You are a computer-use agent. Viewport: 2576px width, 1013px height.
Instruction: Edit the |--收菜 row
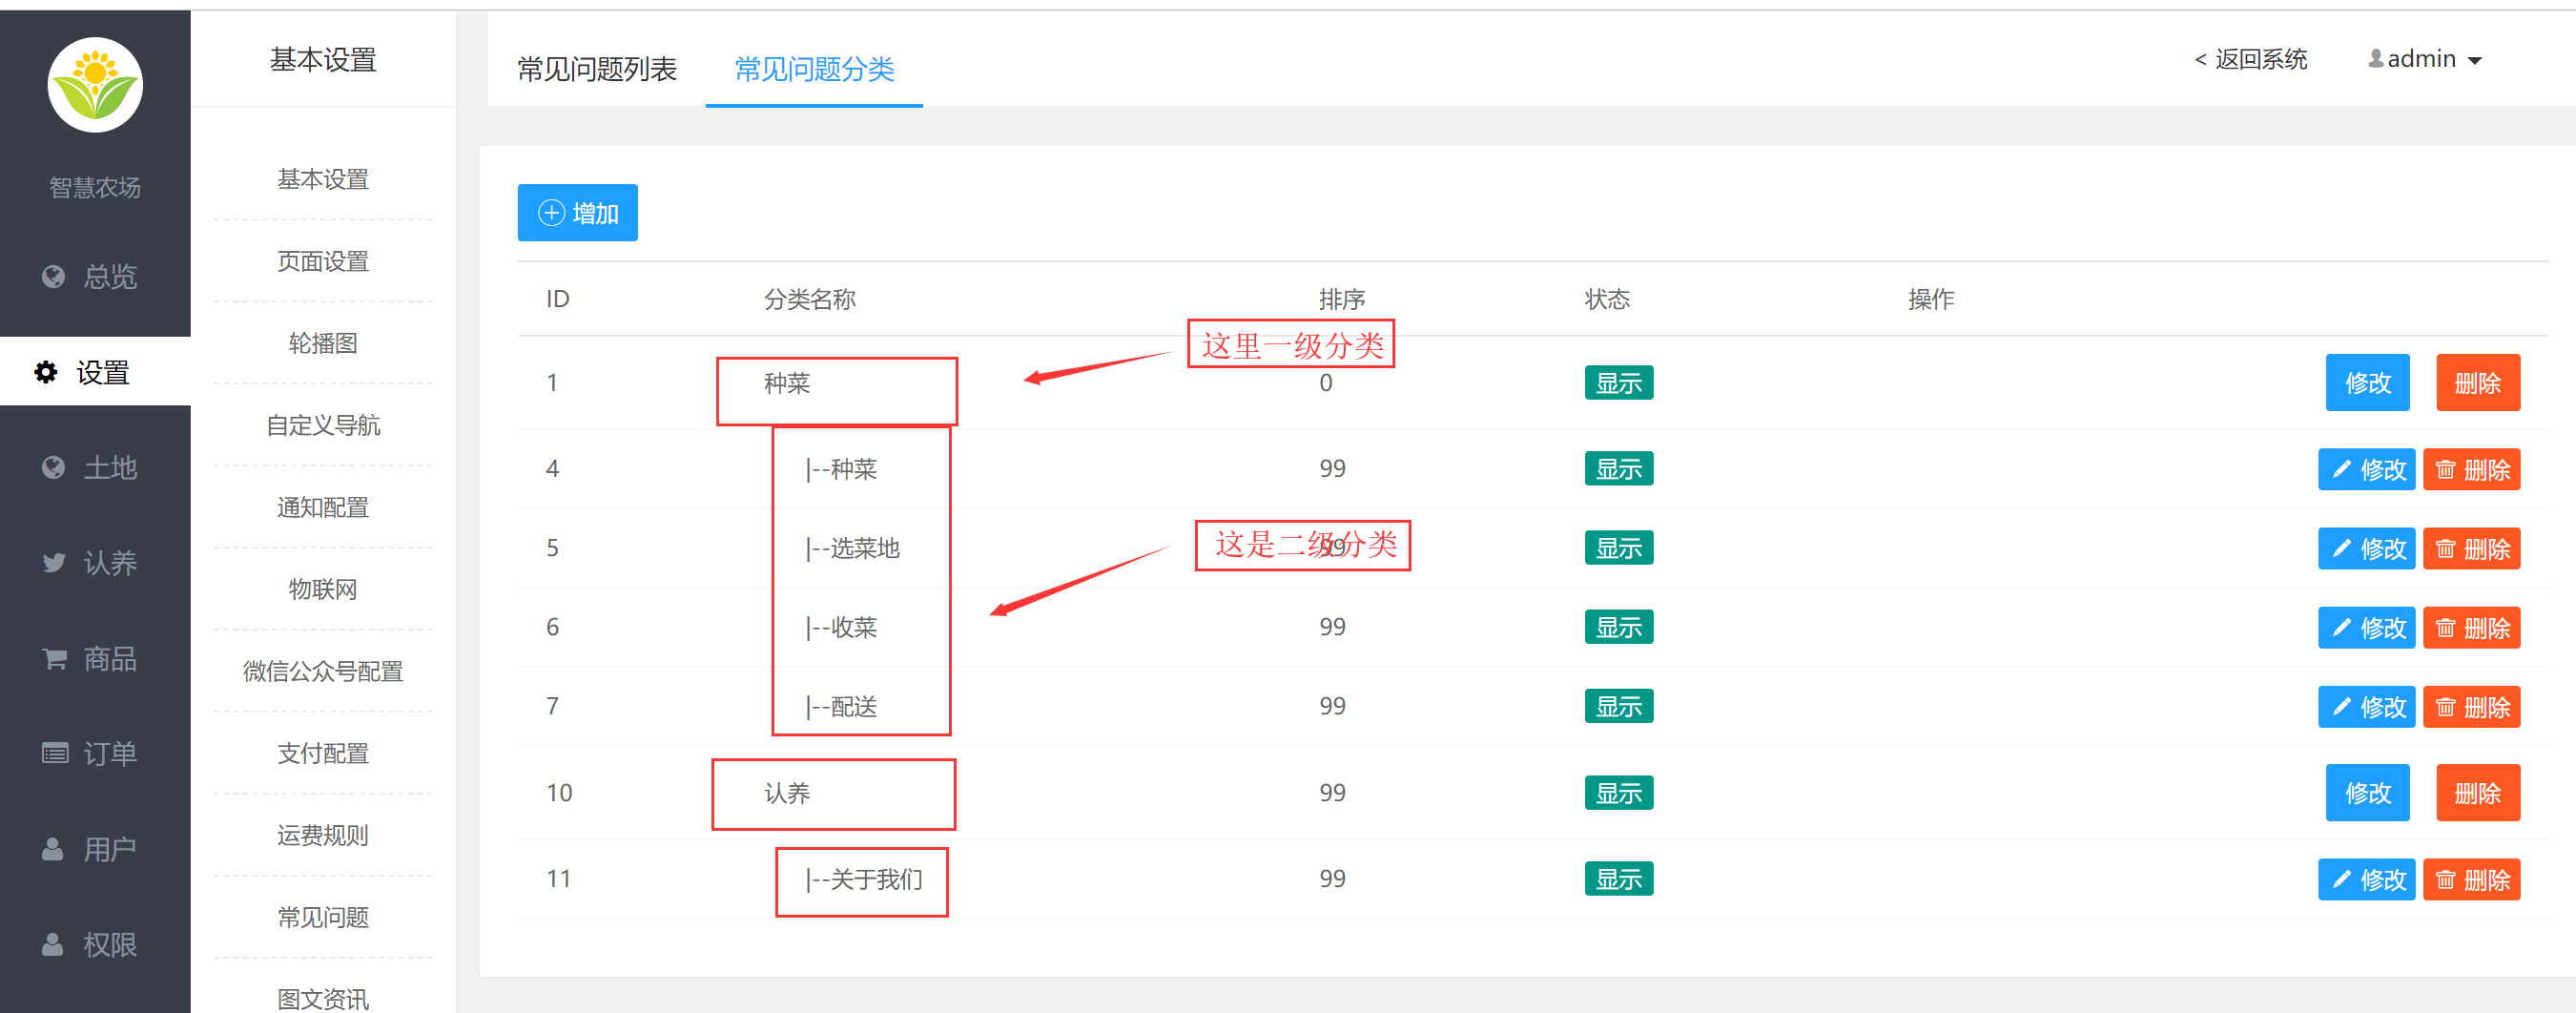[2366, 628]
